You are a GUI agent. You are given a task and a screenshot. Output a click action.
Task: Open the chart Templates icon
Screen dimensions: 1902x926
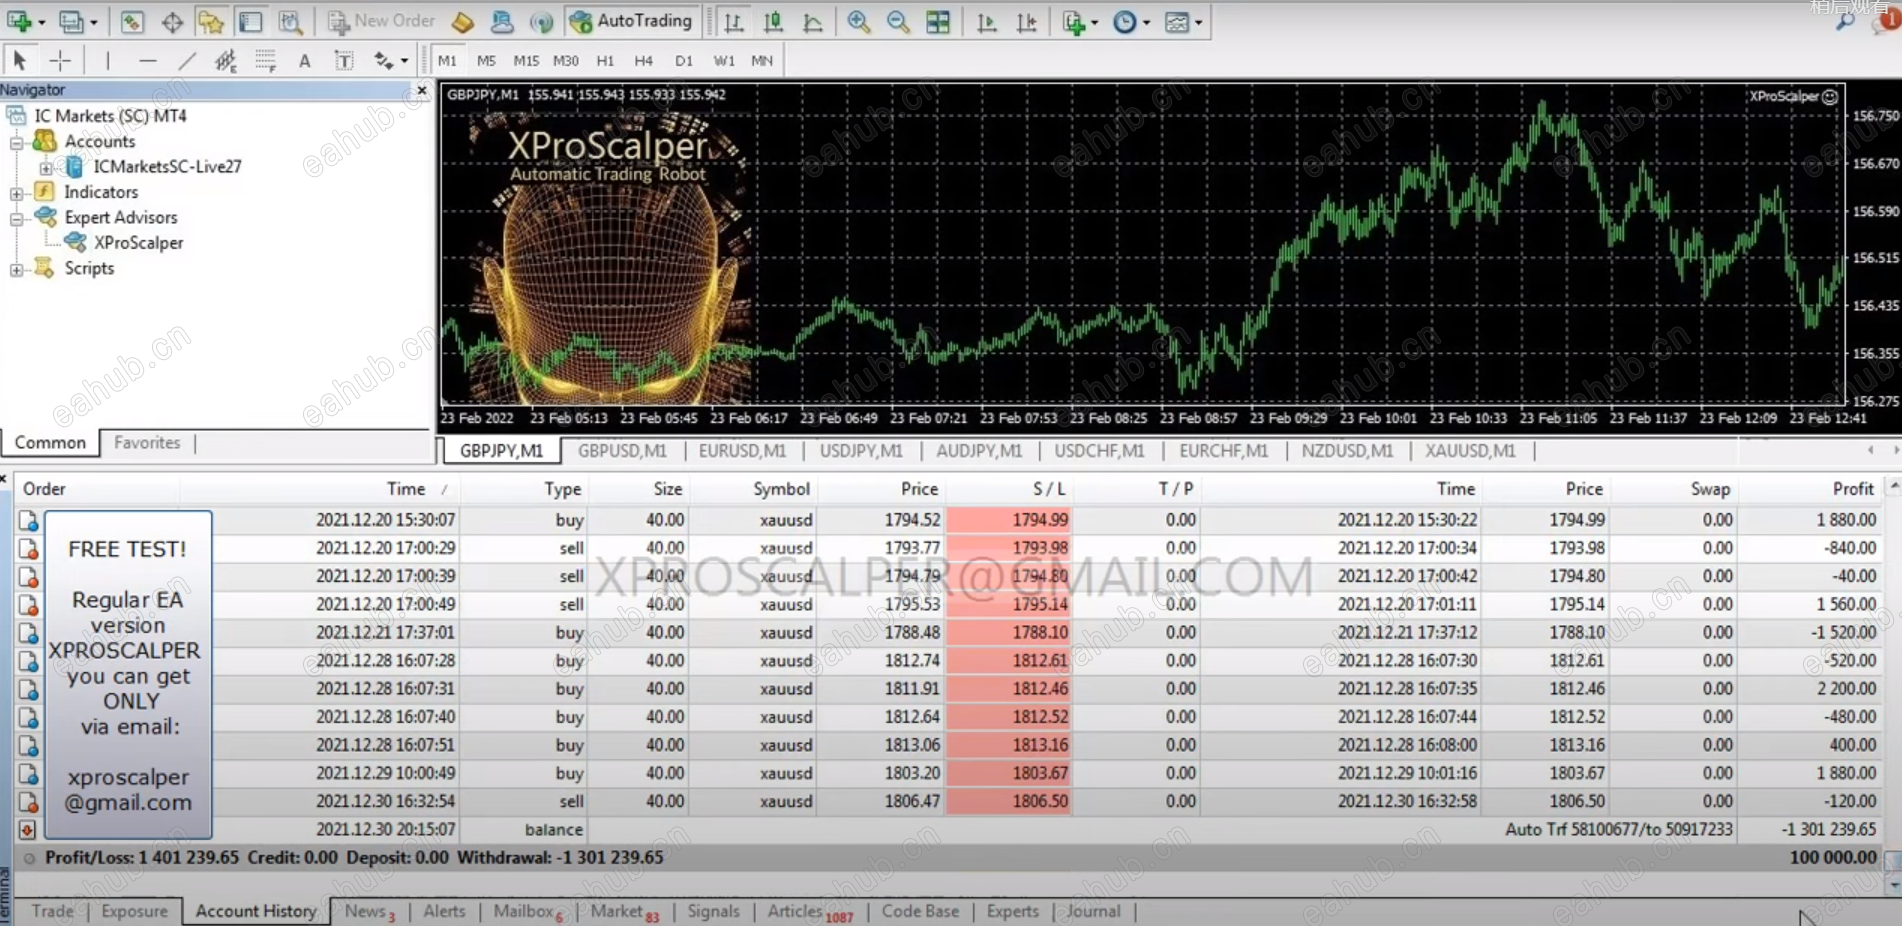pos(1176,22)
